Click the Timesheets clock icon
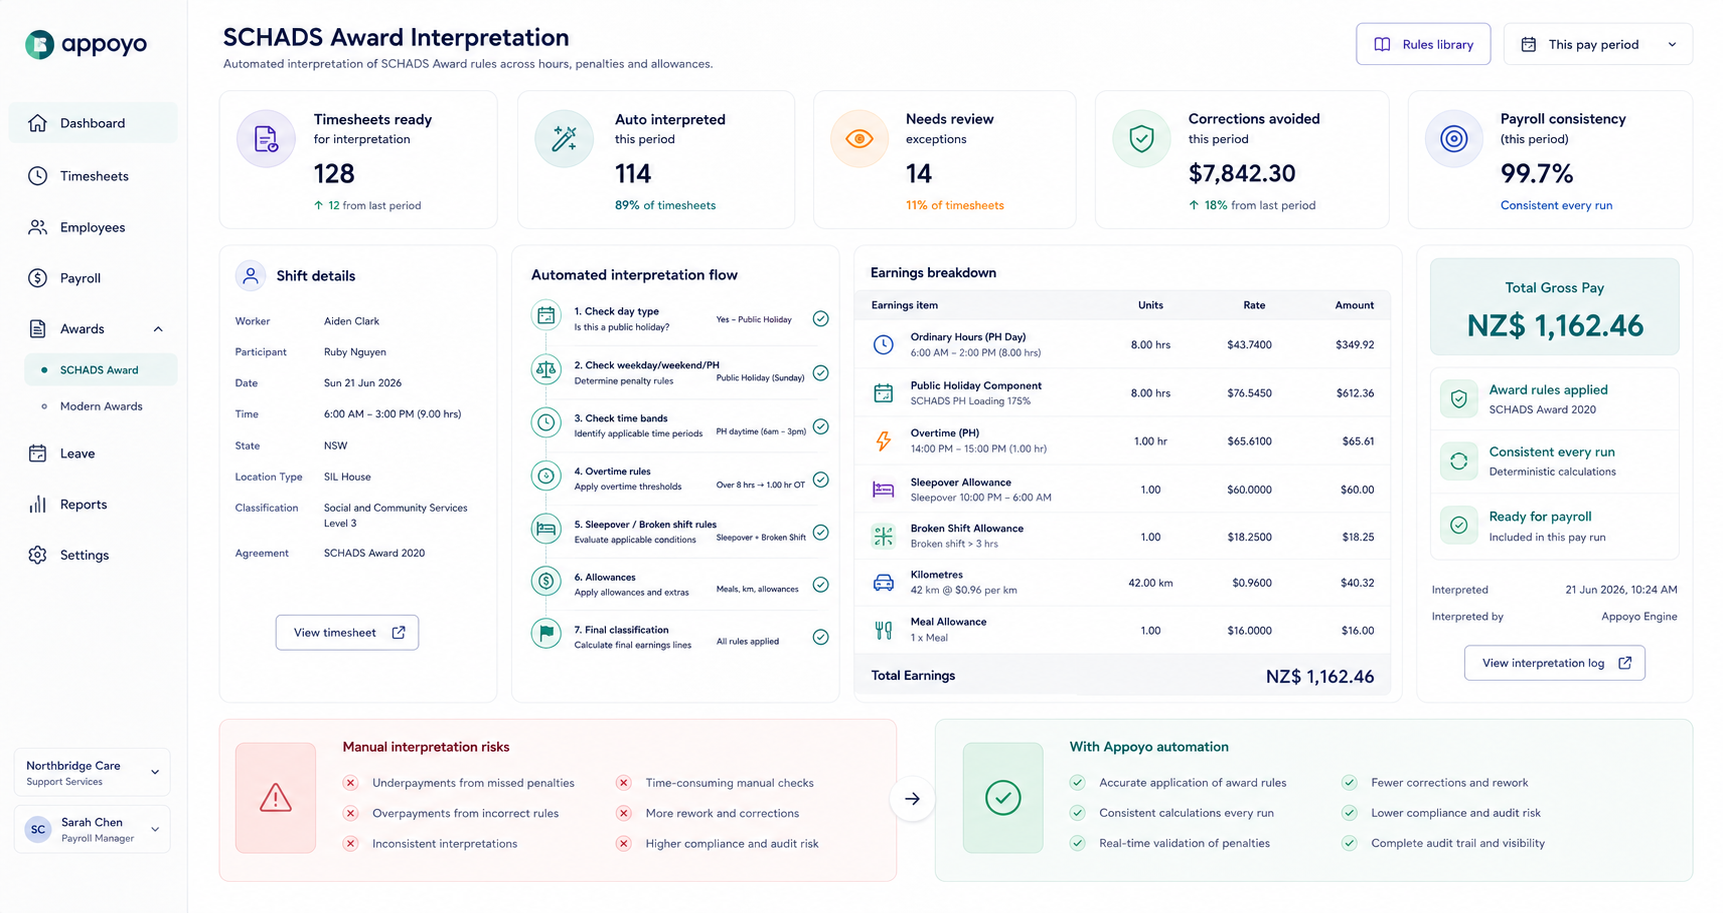This screenshot has width=1723, height=913. pyautogui.click(x=38, y=176)
